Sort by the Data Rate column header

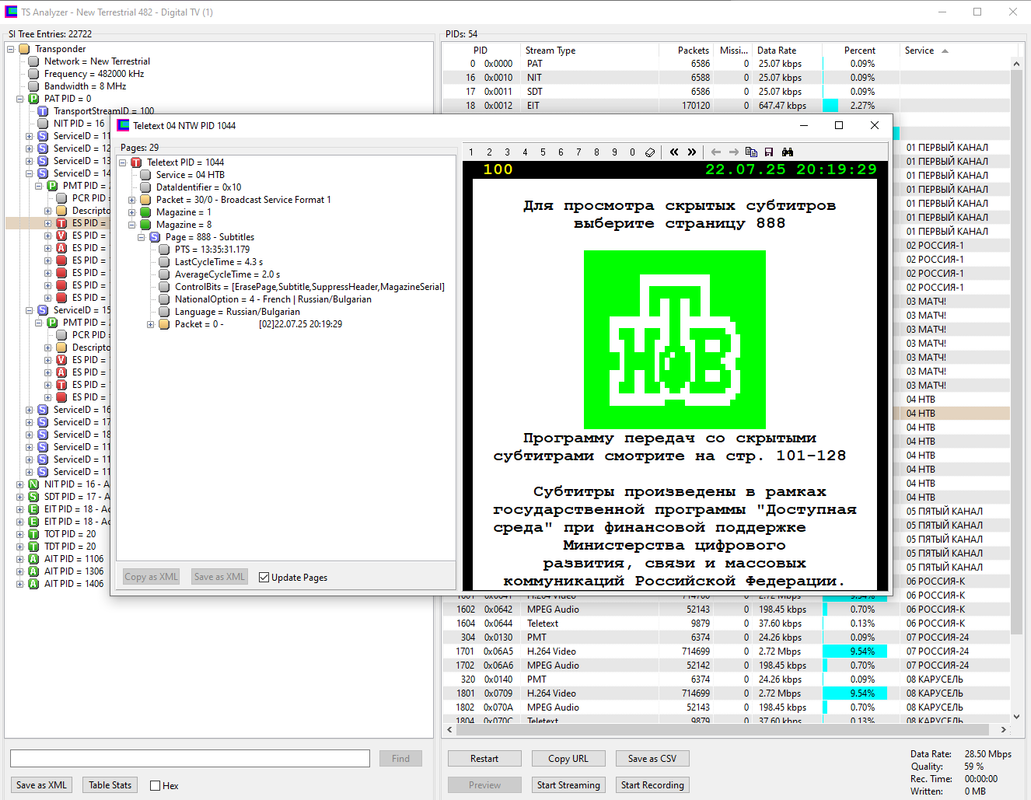pos(786,51)
